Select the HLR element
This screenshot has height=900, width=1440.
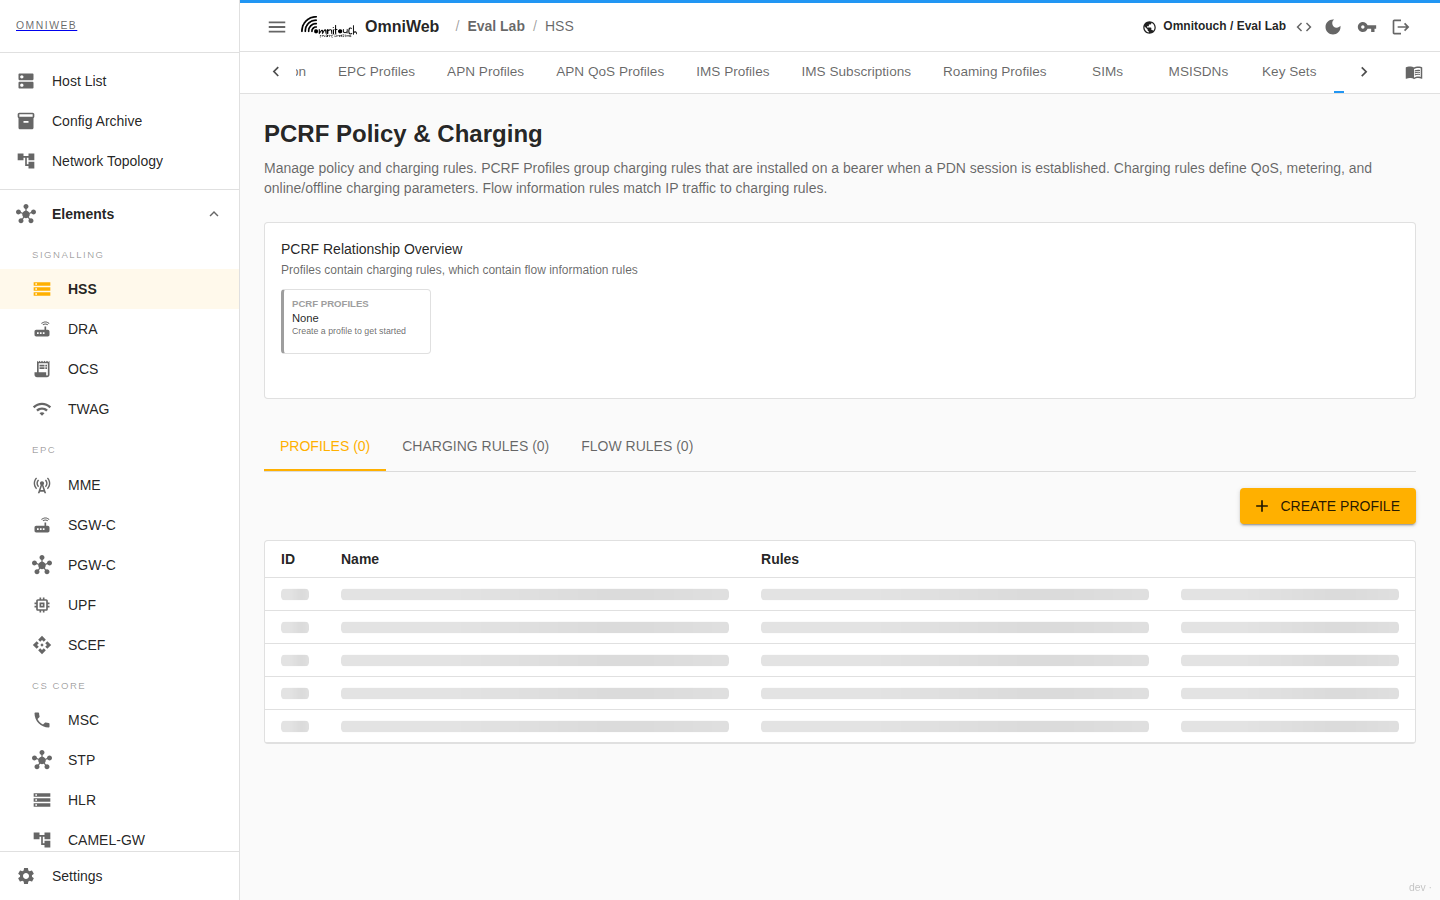pyautogui.click(x=119, y=800)
